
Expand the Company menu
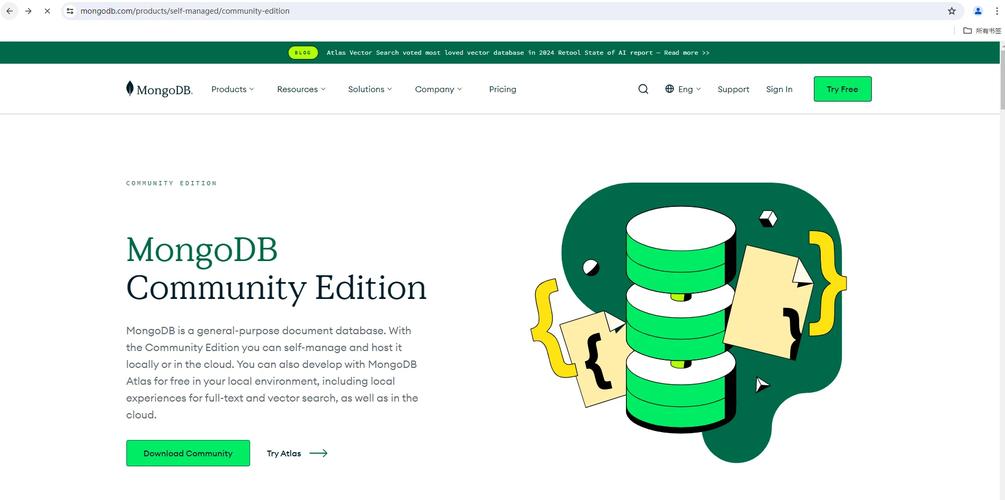click(438, 89)
